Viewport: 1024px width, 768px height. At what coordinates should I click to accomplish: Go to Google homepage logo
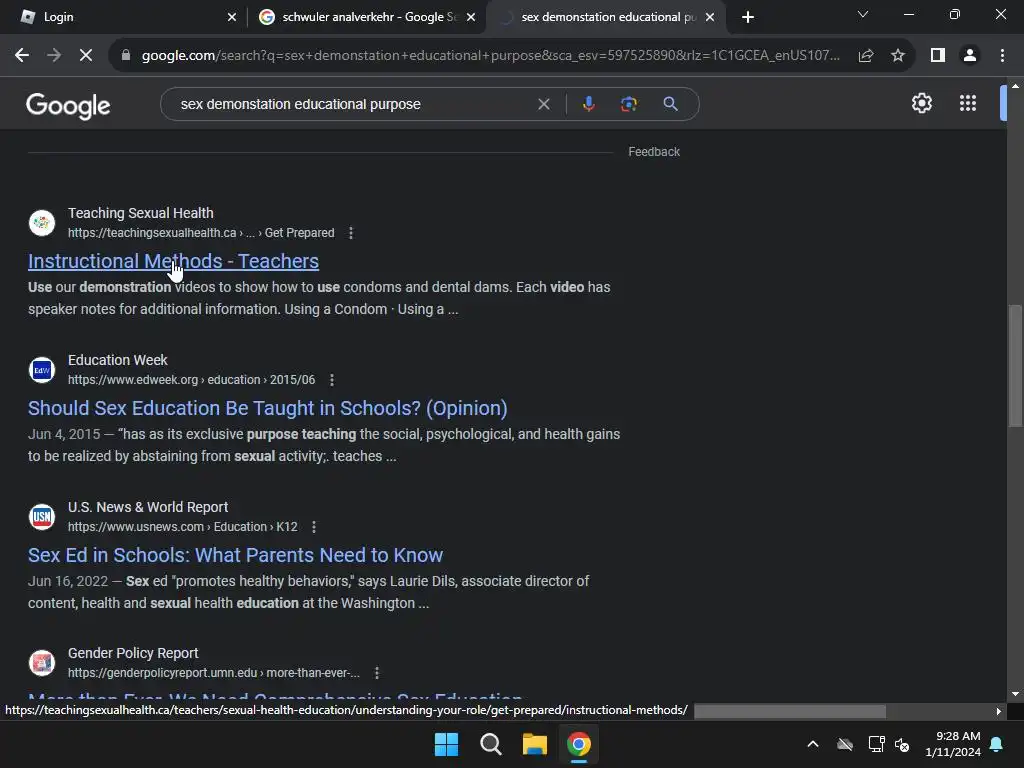[x=68, y=105]
